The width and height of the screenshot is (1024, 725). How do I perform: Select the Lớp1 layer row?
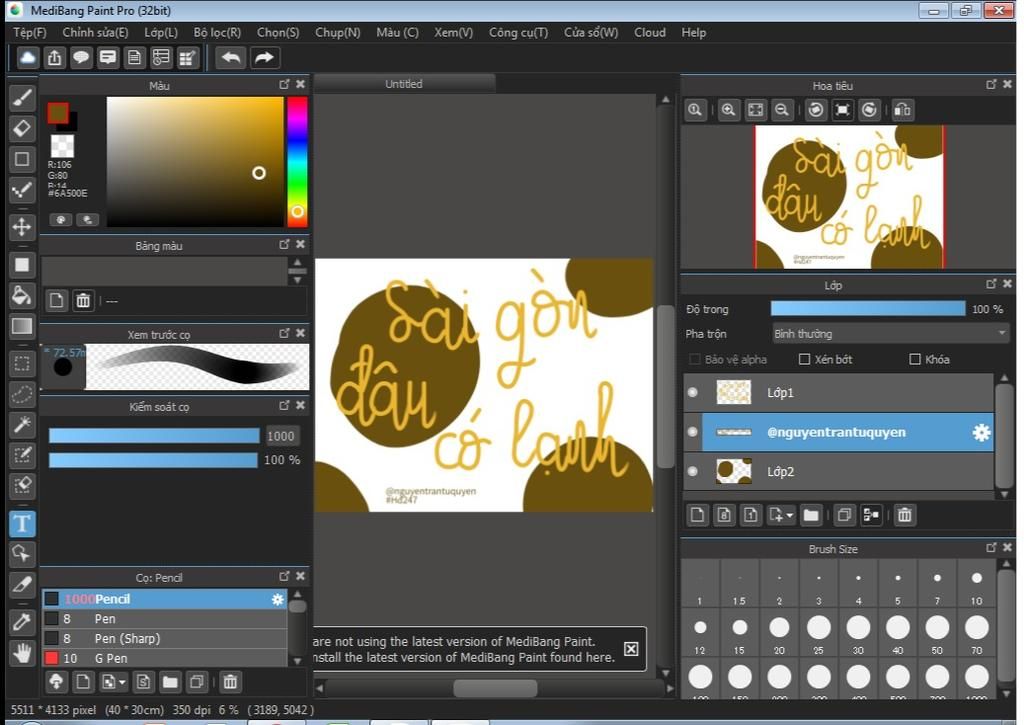(x=839, y=393)
